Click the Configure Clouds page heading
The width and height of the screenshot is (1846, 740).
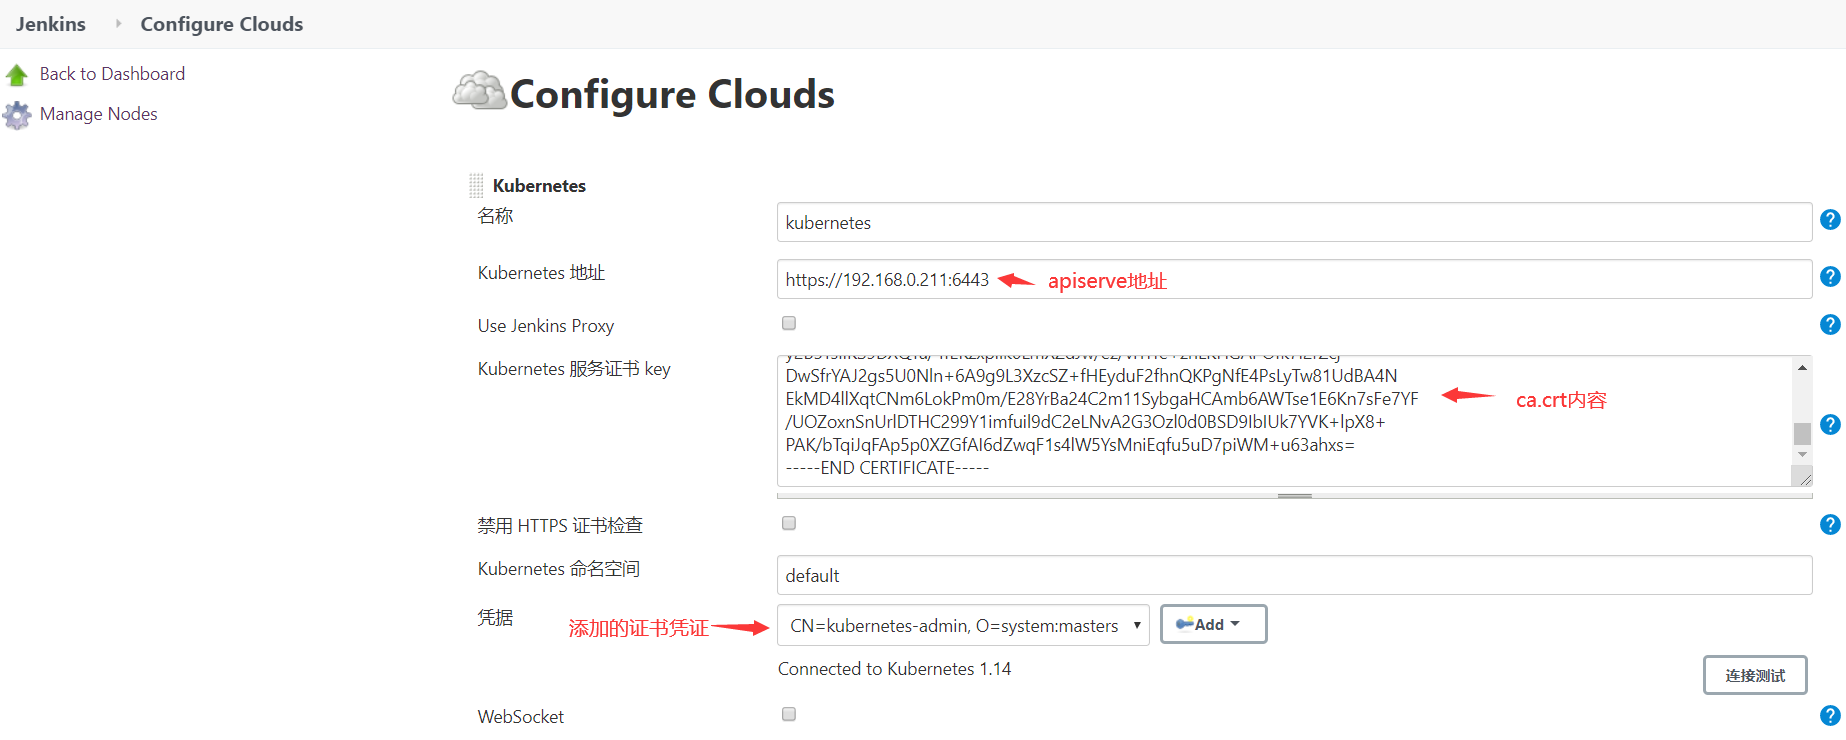(x=672, y=94)
